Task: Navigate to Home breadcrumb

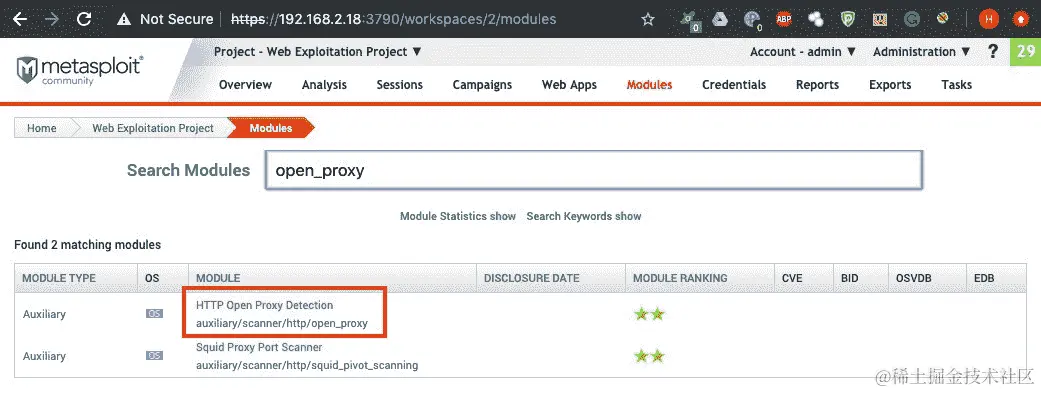Action: pyautogui.click(x=41, y=128)
